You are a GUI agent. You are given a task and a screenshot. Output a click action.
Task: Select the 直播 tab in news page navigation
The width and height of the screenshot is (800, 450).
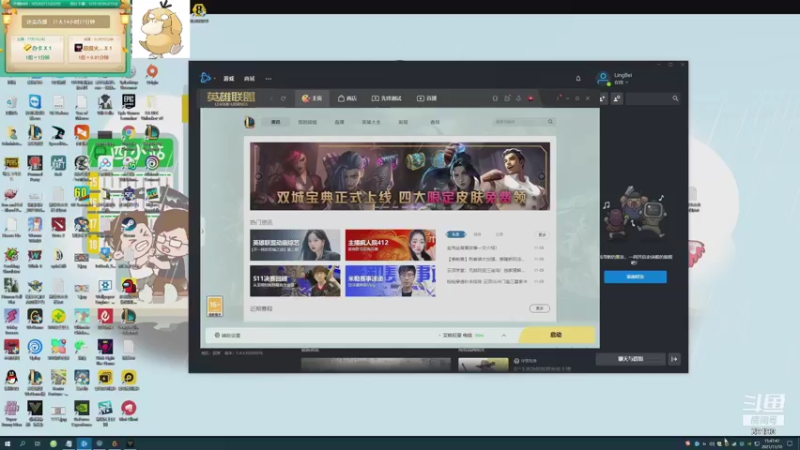339,122
